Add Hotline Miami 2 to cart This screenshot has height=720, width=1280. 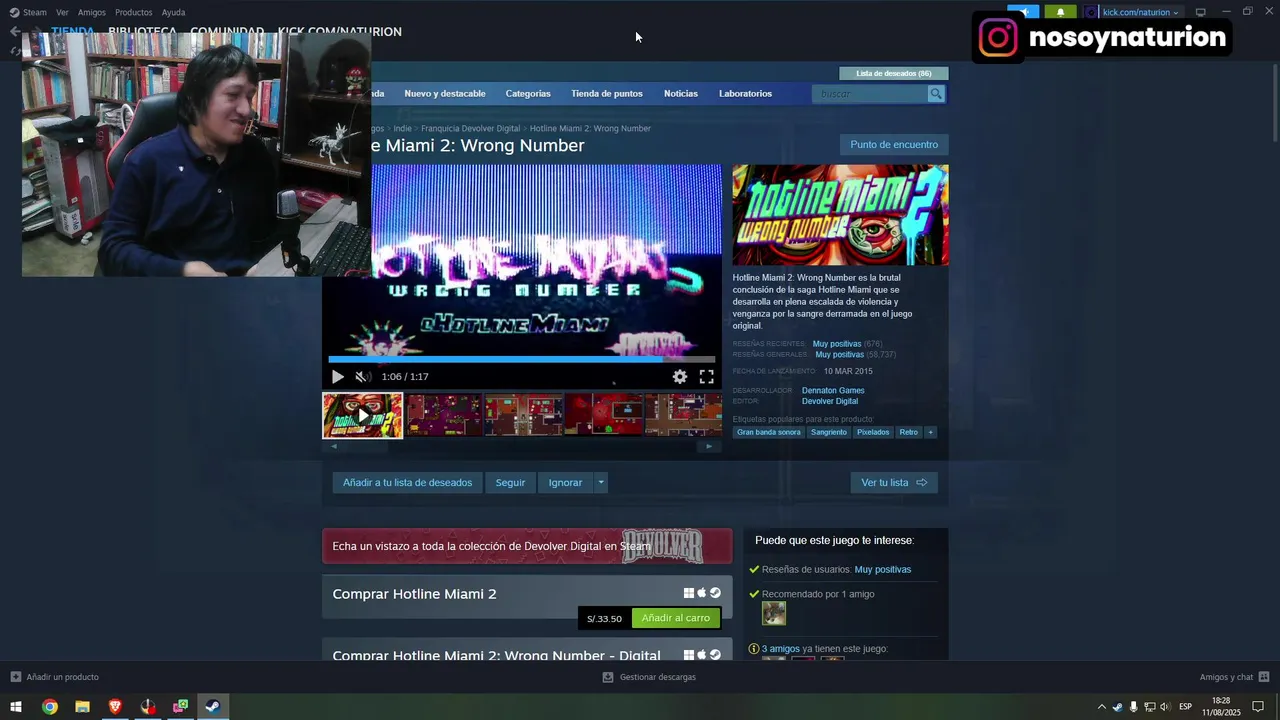[676, 618]
